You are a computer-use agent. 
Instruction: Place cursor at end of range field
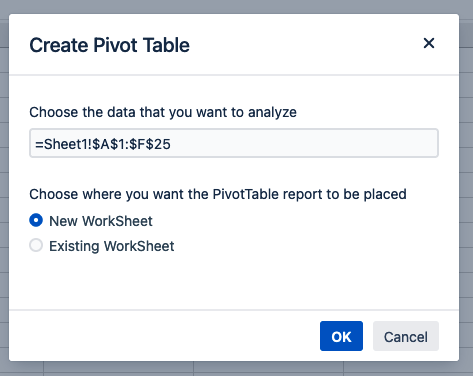pos(300,143)
